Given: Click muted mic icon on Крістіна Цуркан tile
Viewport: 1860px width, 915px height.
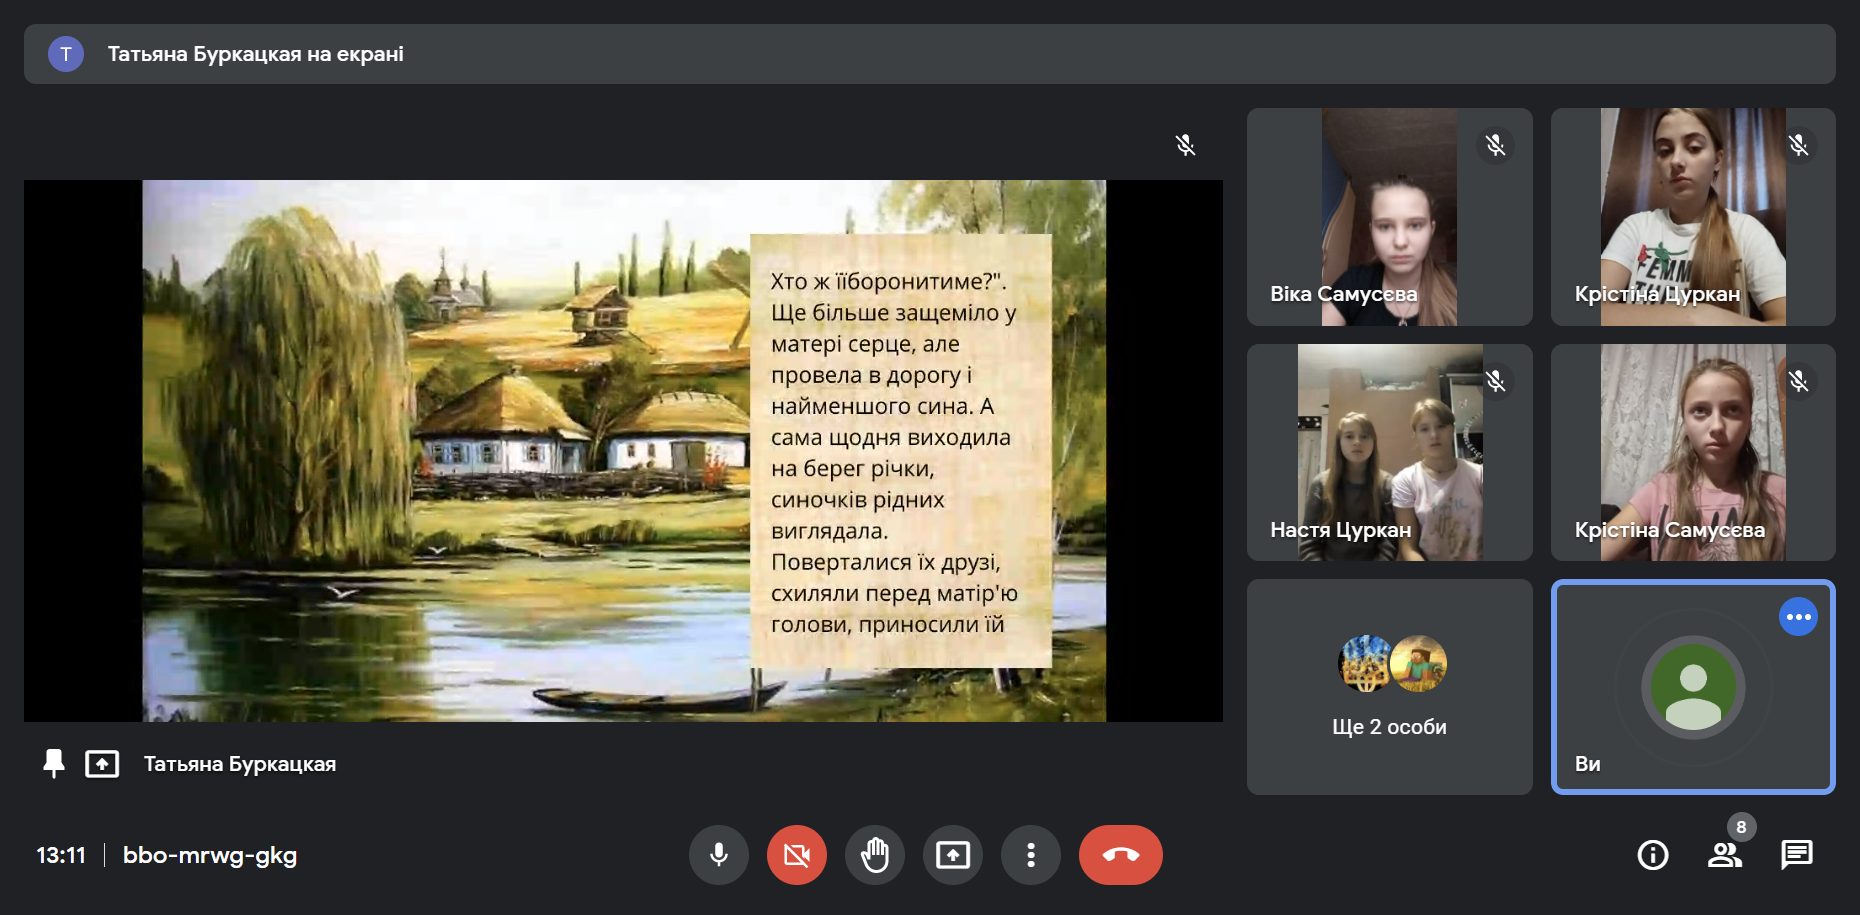Looking at the screenshot, I should click(1798, 145).
